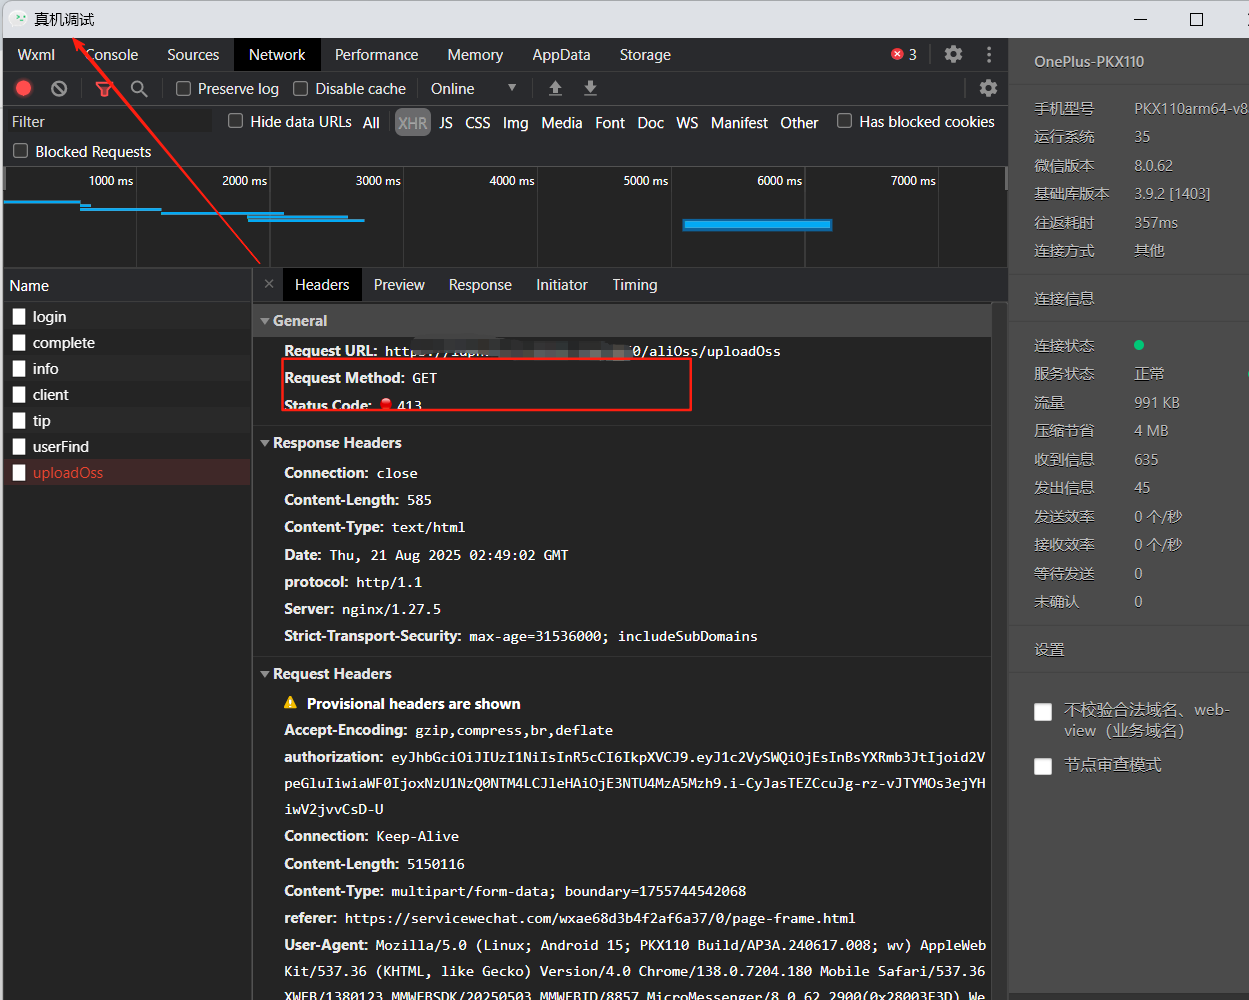Image resolution: width=1249 pixels, height=1000 pixels.
Task: Enable Preserve log checkbox
Action: click(x=183, y=88)
